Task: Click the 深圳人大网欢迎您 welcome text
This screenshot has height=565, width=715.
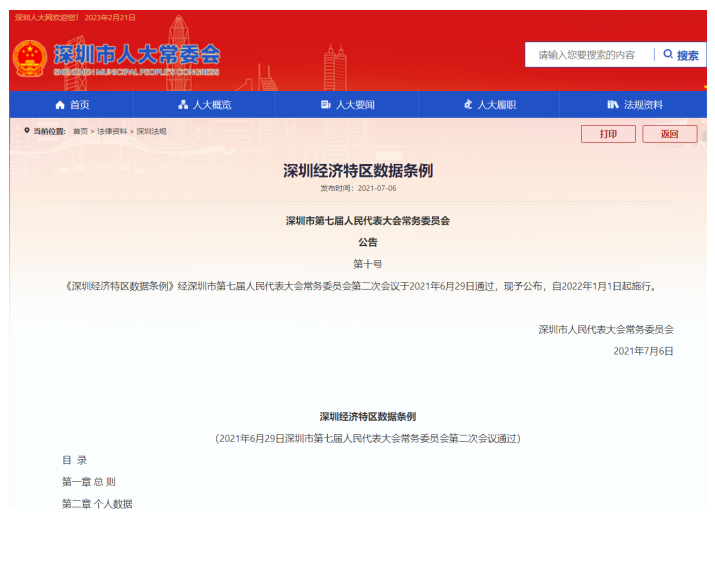Action: [47, 17]
